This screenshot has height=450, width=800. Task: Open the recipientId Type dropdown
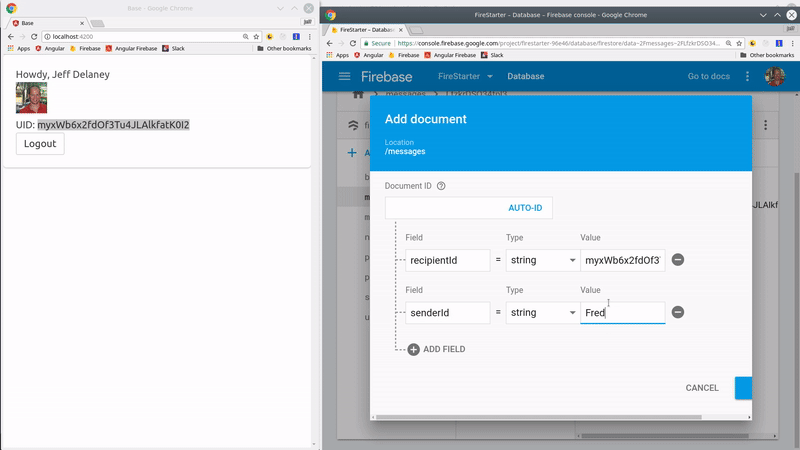[x=543, y=260]
